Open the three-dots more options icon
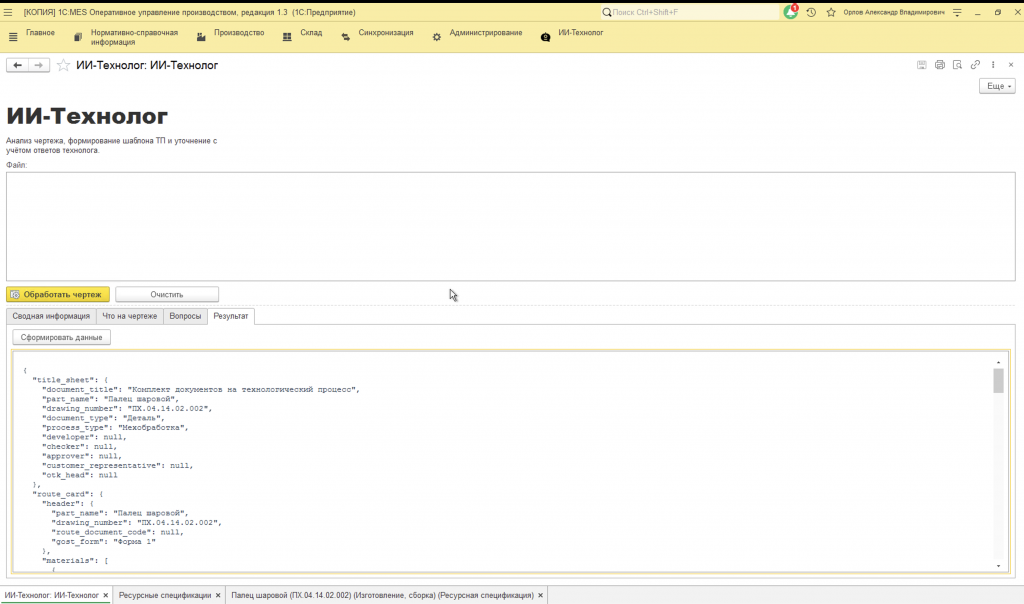 point(993,65)
